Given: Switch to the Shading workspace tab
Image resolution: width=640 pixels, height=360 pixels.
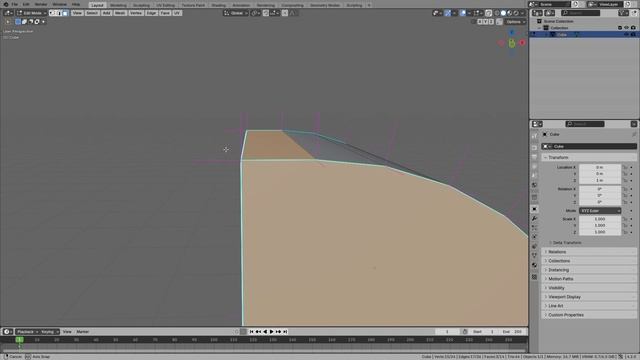Looking at the screenshot, I should 218,5.
